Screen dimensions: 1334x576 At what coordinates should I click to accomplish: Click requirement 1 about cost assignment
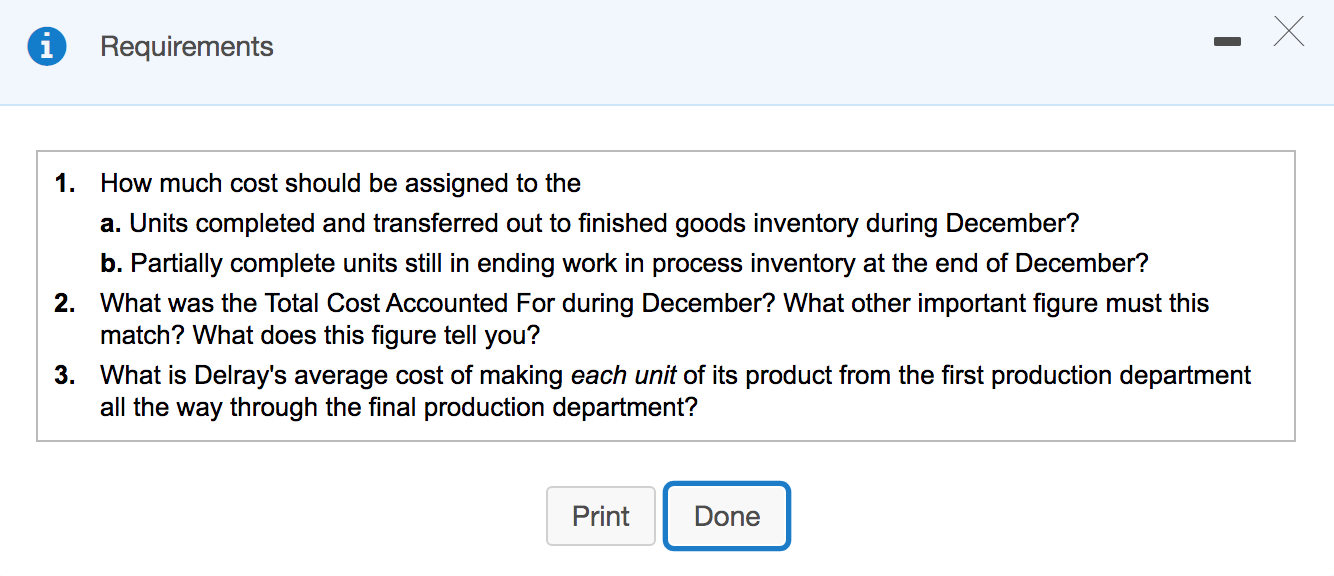[340, 183]
